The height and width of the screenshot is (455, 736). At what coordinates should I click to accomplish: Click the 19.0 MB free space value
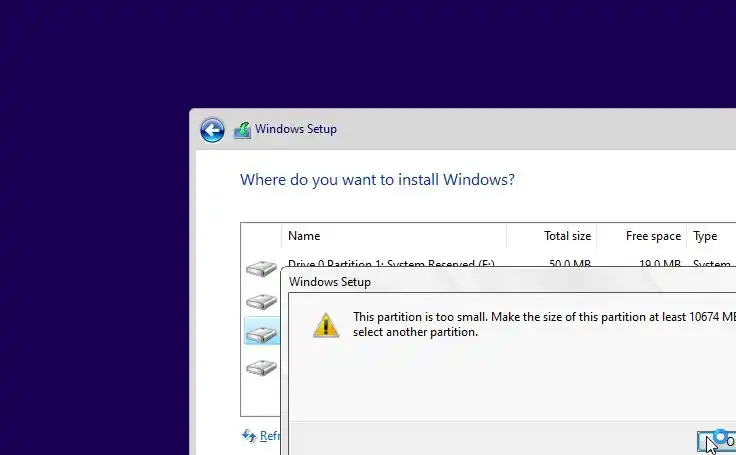[659, 263]
